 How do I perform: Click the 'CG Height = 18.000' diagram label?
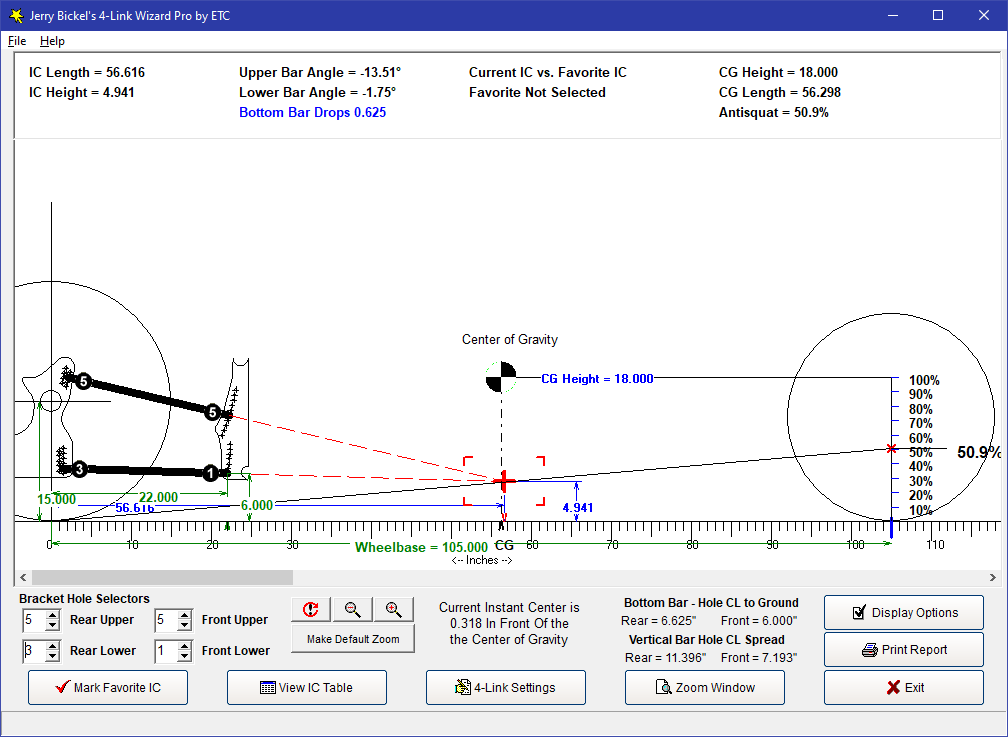[x=597, y=379]
